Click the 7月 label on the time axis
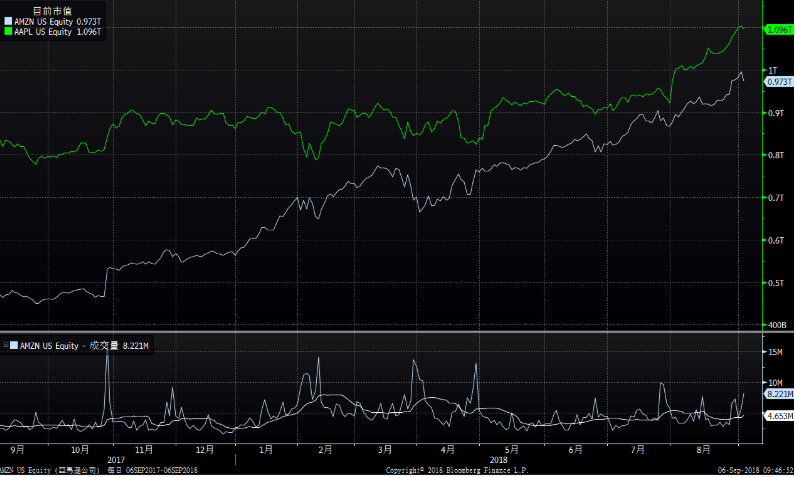 (x=638, y=450)
